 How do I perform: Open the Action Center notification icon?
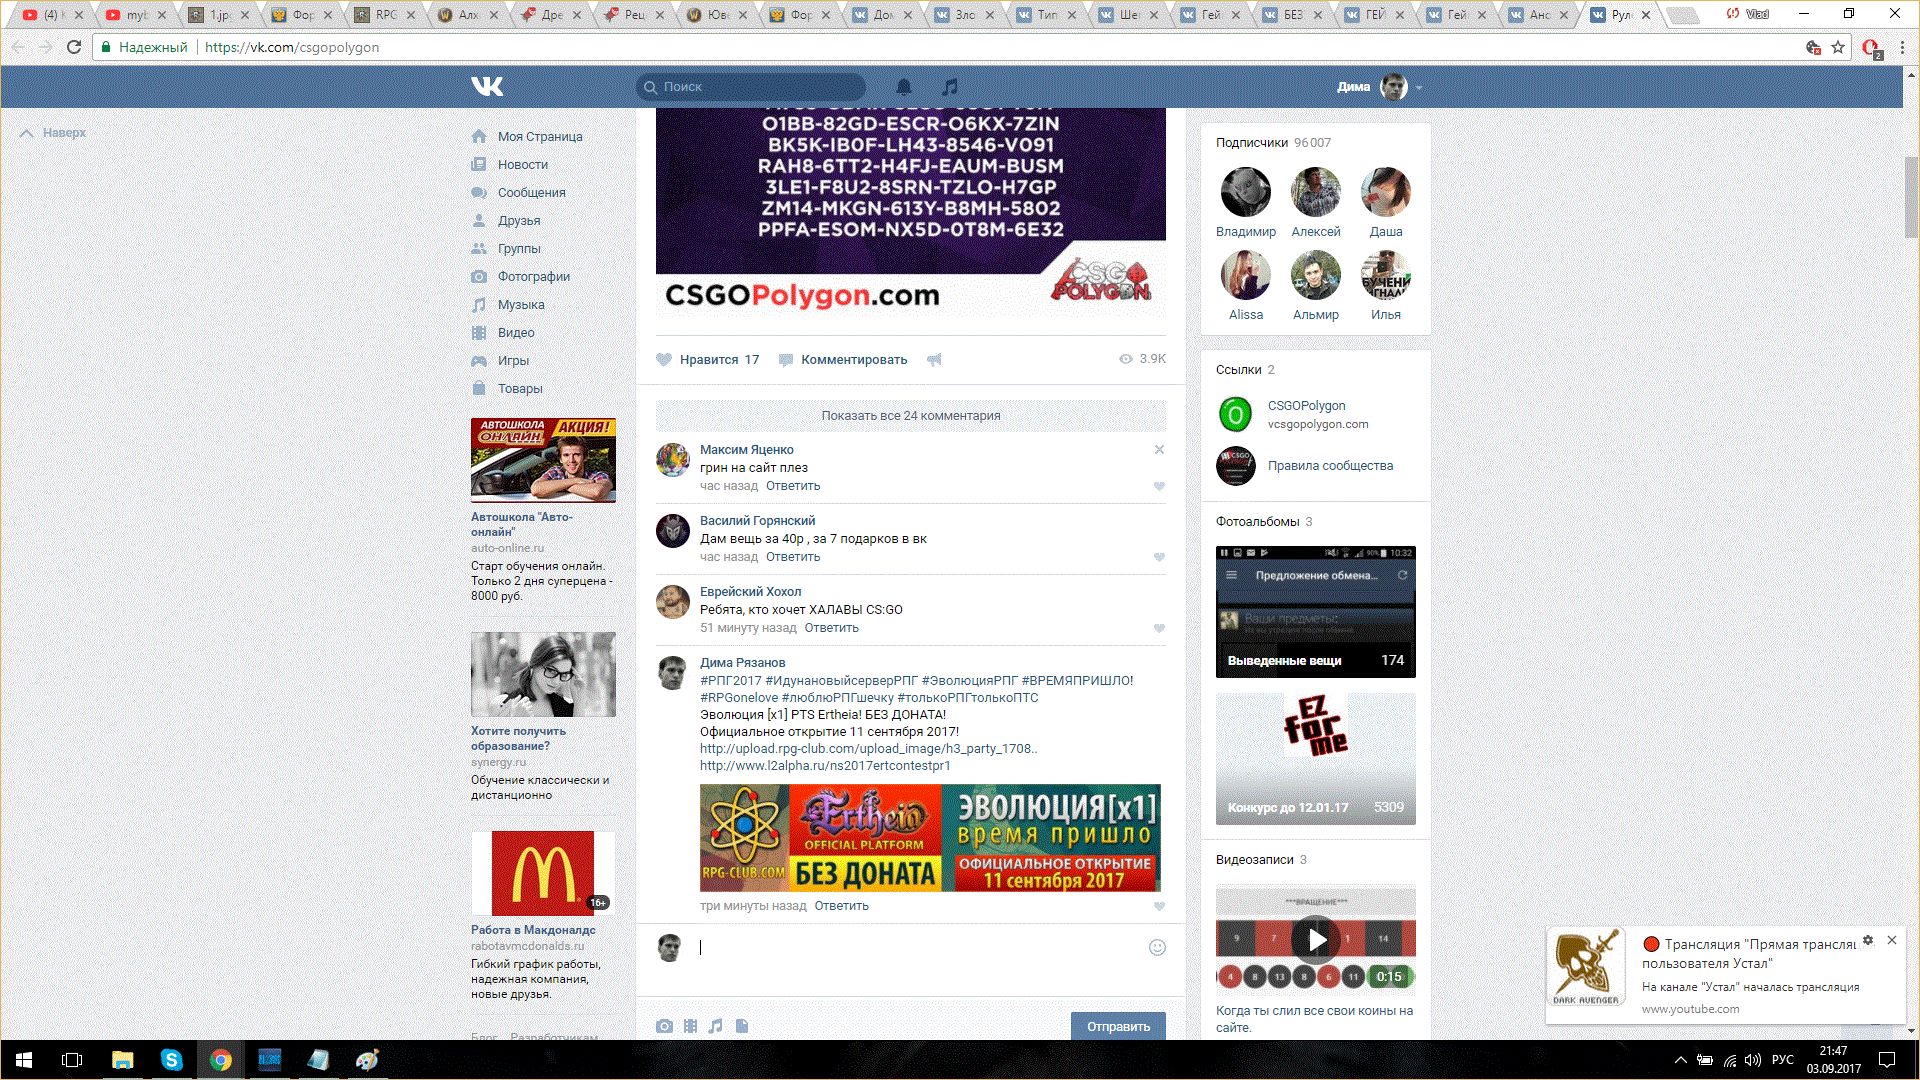pos(1887,1060)
